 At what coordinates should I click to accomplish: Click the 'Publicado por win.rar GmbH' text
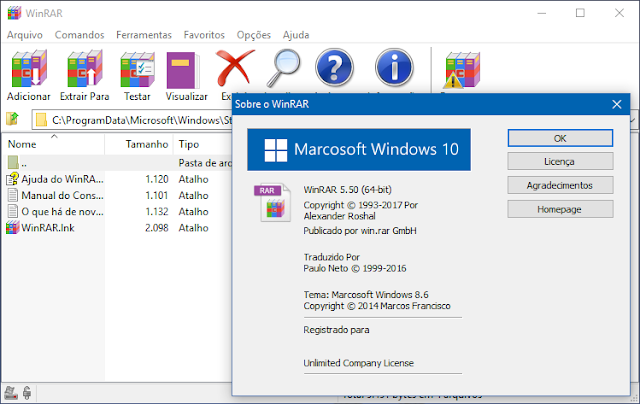click(360, 231)
